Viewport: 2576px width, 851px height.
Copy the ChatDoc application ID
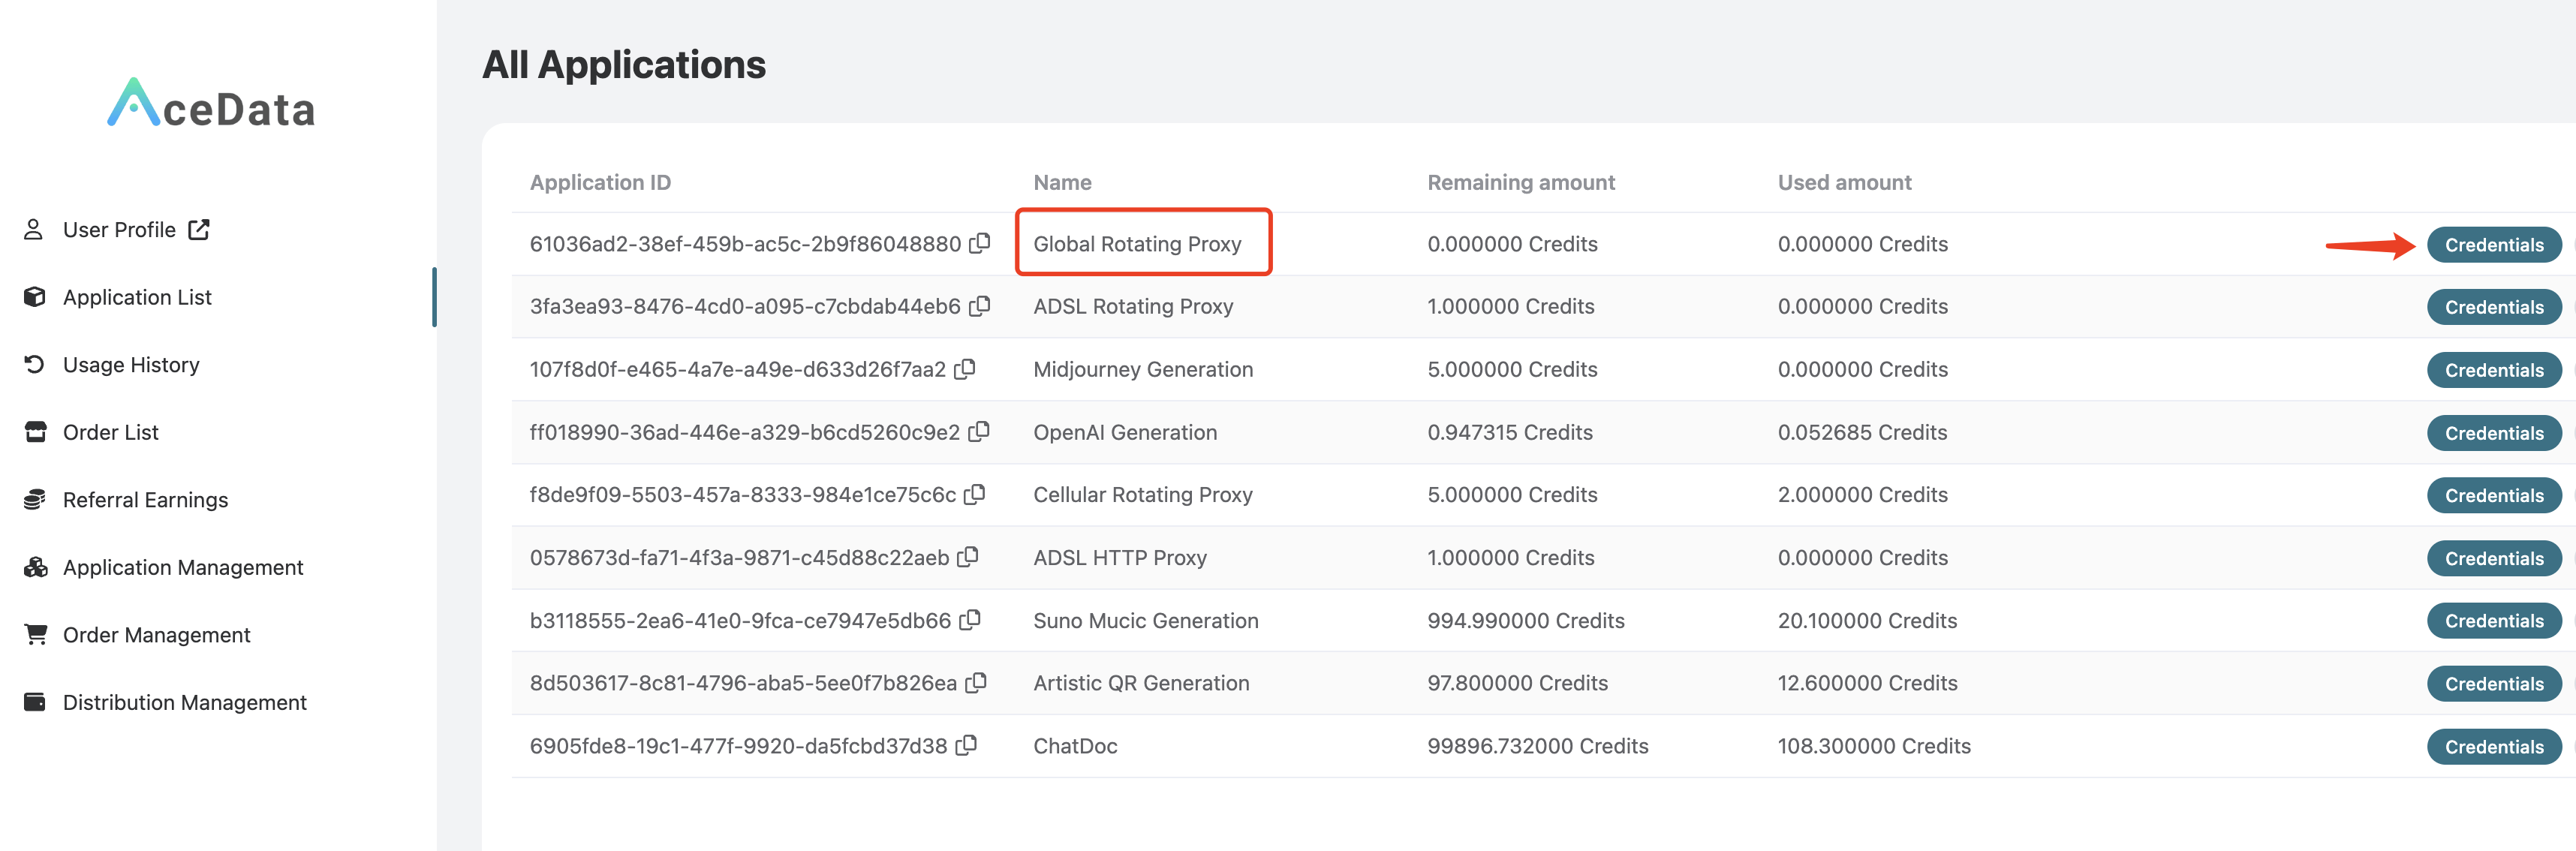(966, 745)
